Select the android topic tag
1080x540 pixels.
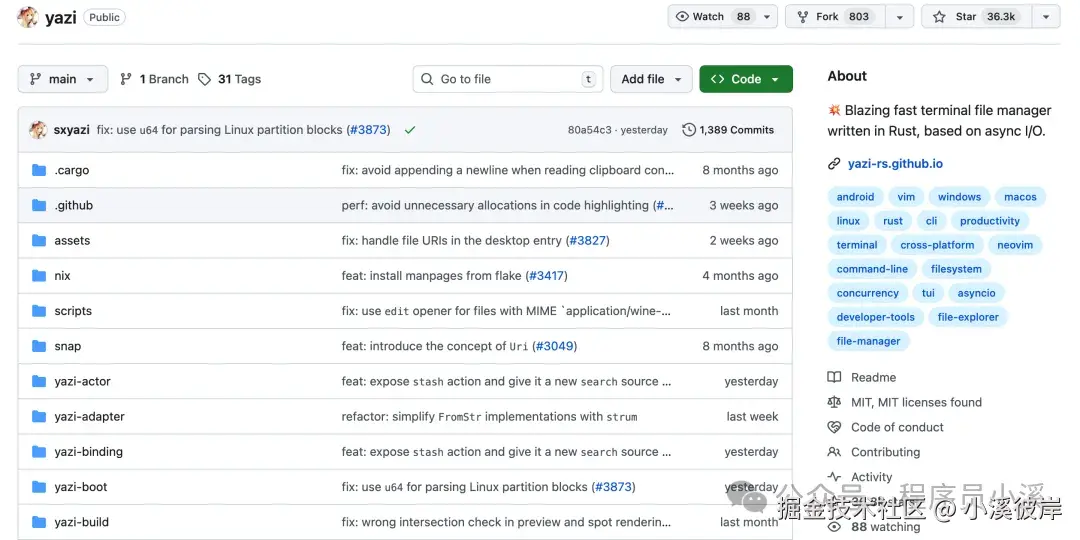[x=855, y=197]
